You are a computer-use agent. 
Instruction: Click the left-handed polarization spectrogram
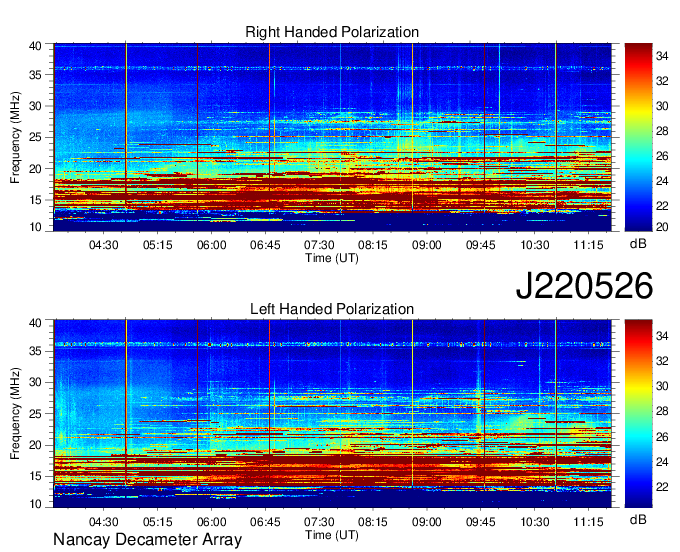[x=333, y=414]
